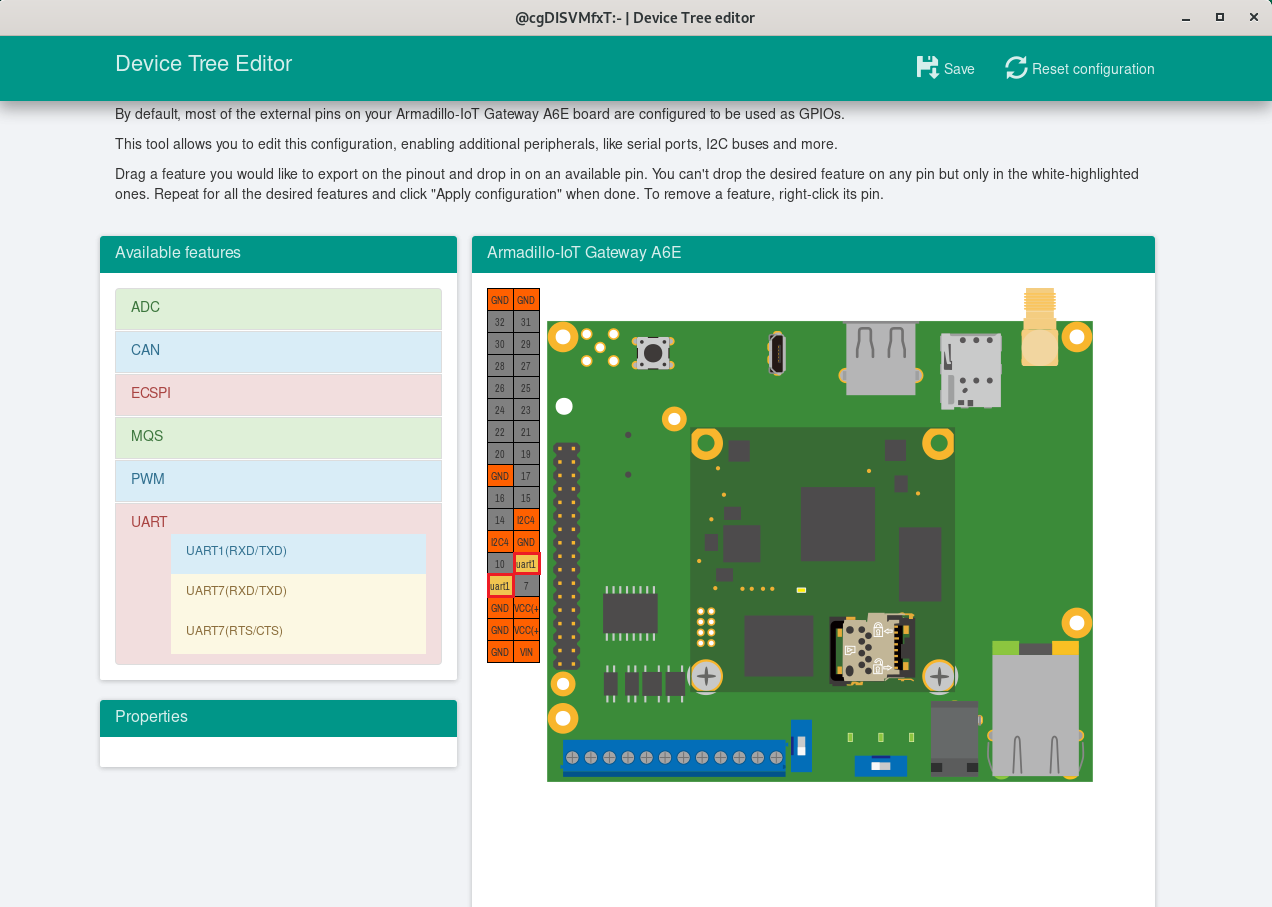
Task: Expand the ECSPI feature category
Action: pos(278,394)
